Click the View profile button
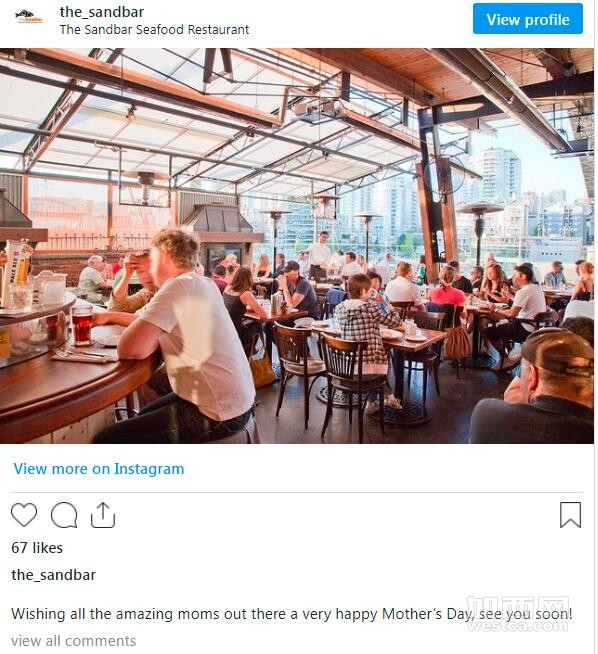Viewport: 598px width, 654px height. point(528,19)
